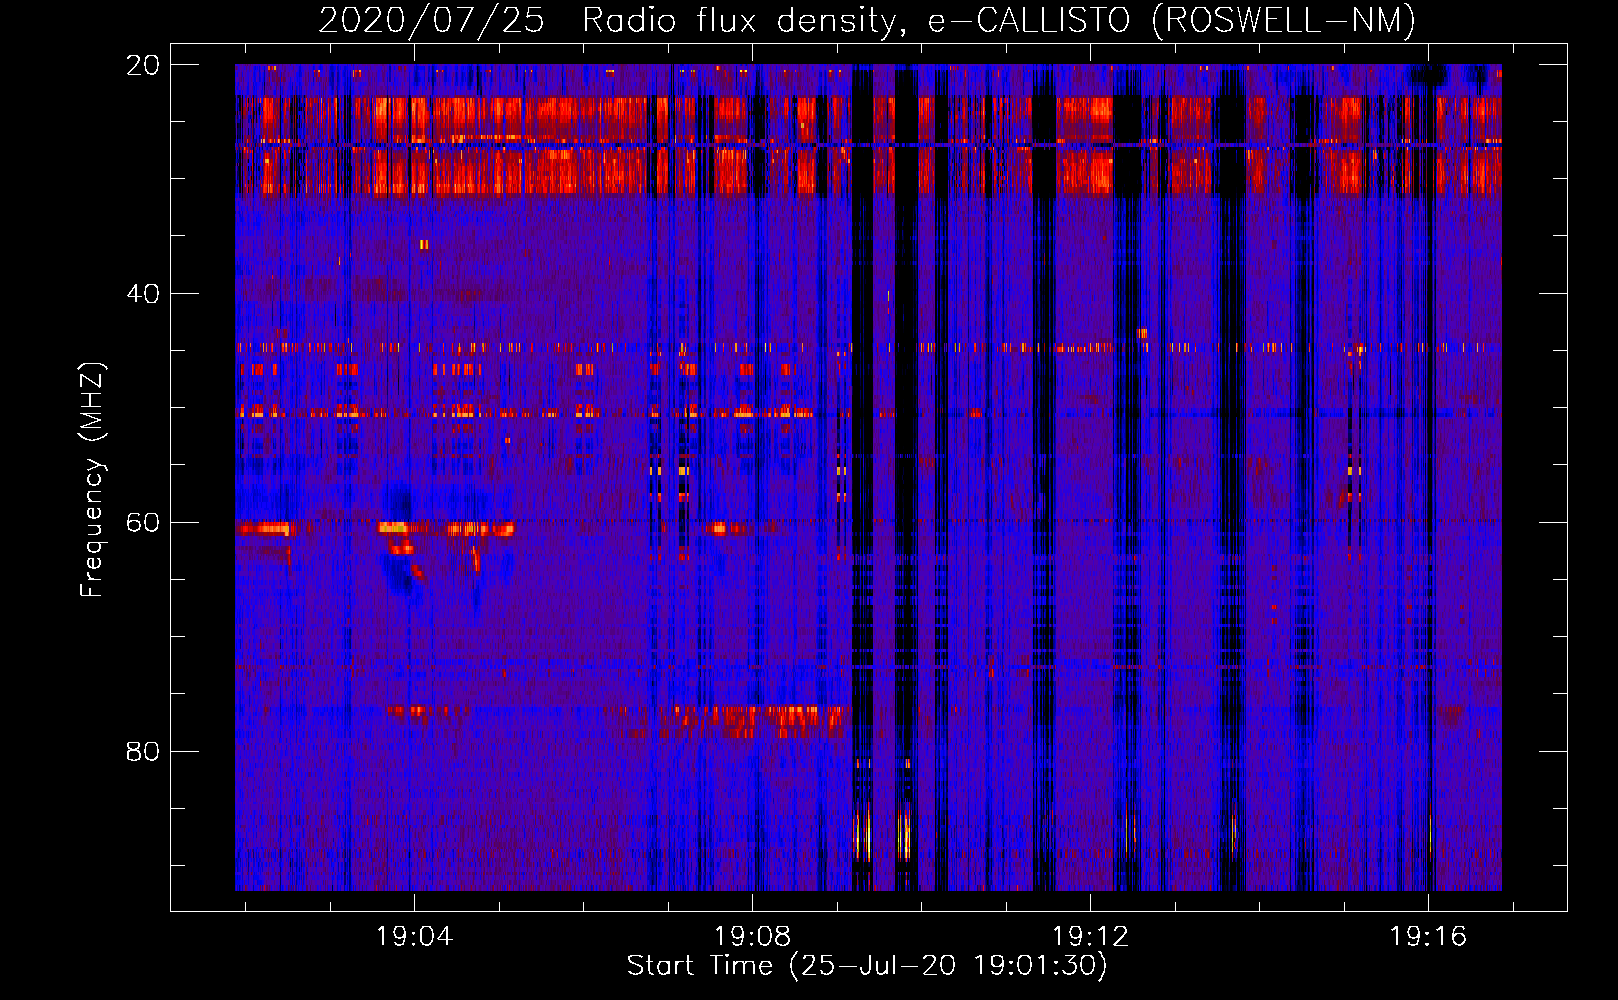1618x1000 pixels.
Task: Click the '19:12' time tick label
Action: 1090,937
